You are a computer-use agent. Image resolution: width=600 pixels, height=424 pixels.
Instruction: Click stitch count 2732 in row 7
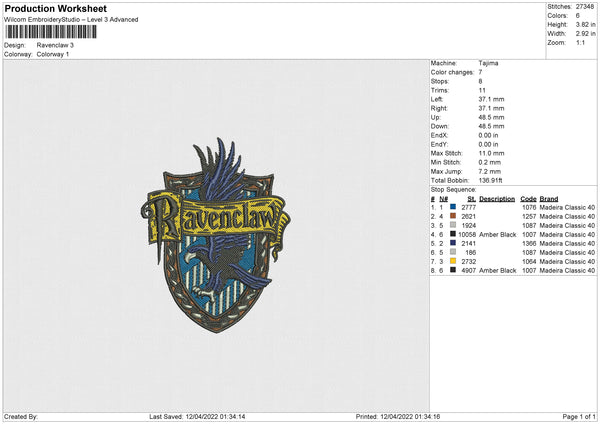point(469,262)
